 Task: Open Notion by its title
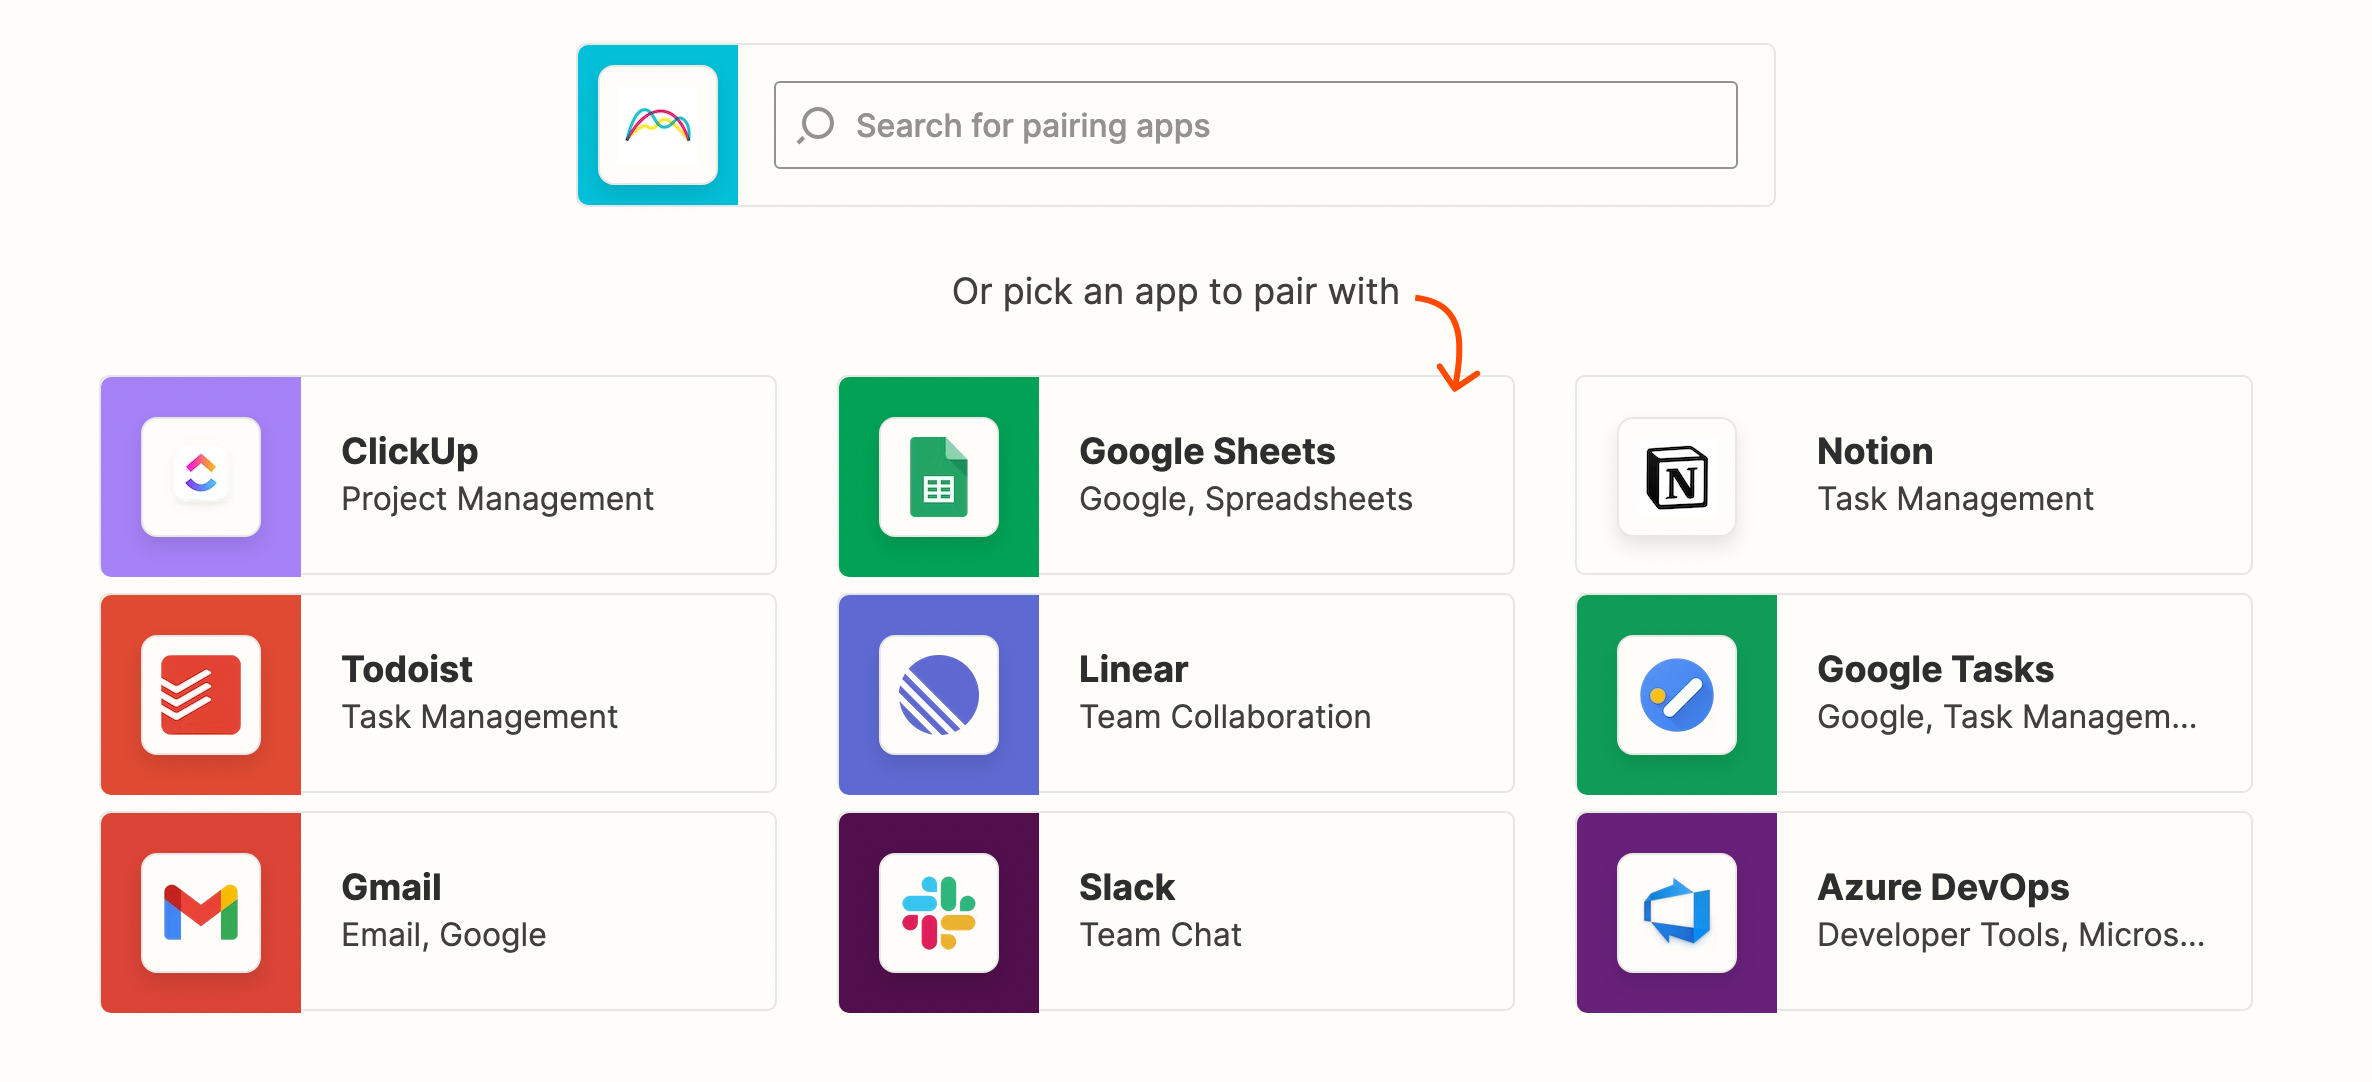[x=1875, y=451]
